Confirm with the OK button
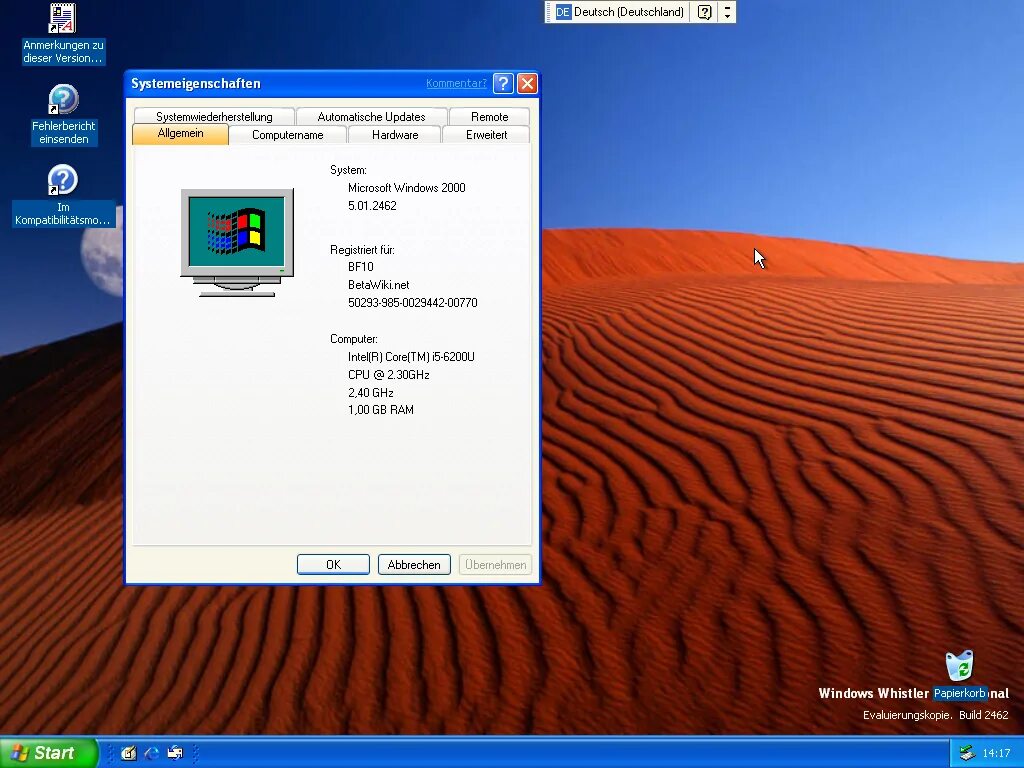 click(x=333, y=564)
